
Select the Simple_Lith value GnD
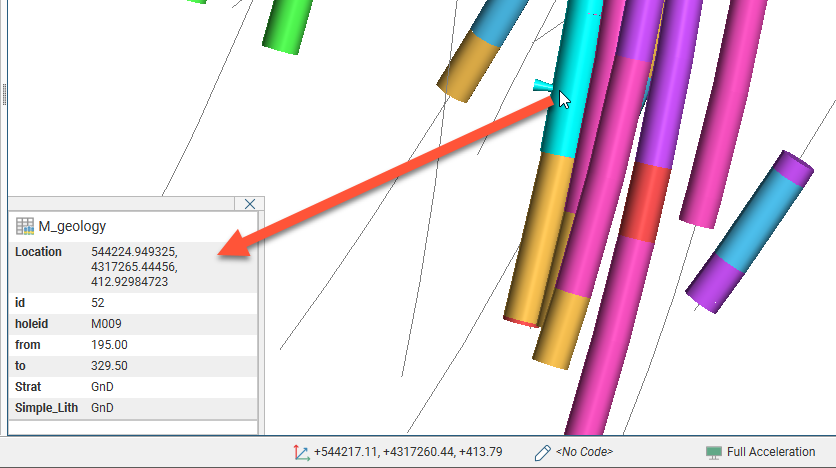point(102,408)
